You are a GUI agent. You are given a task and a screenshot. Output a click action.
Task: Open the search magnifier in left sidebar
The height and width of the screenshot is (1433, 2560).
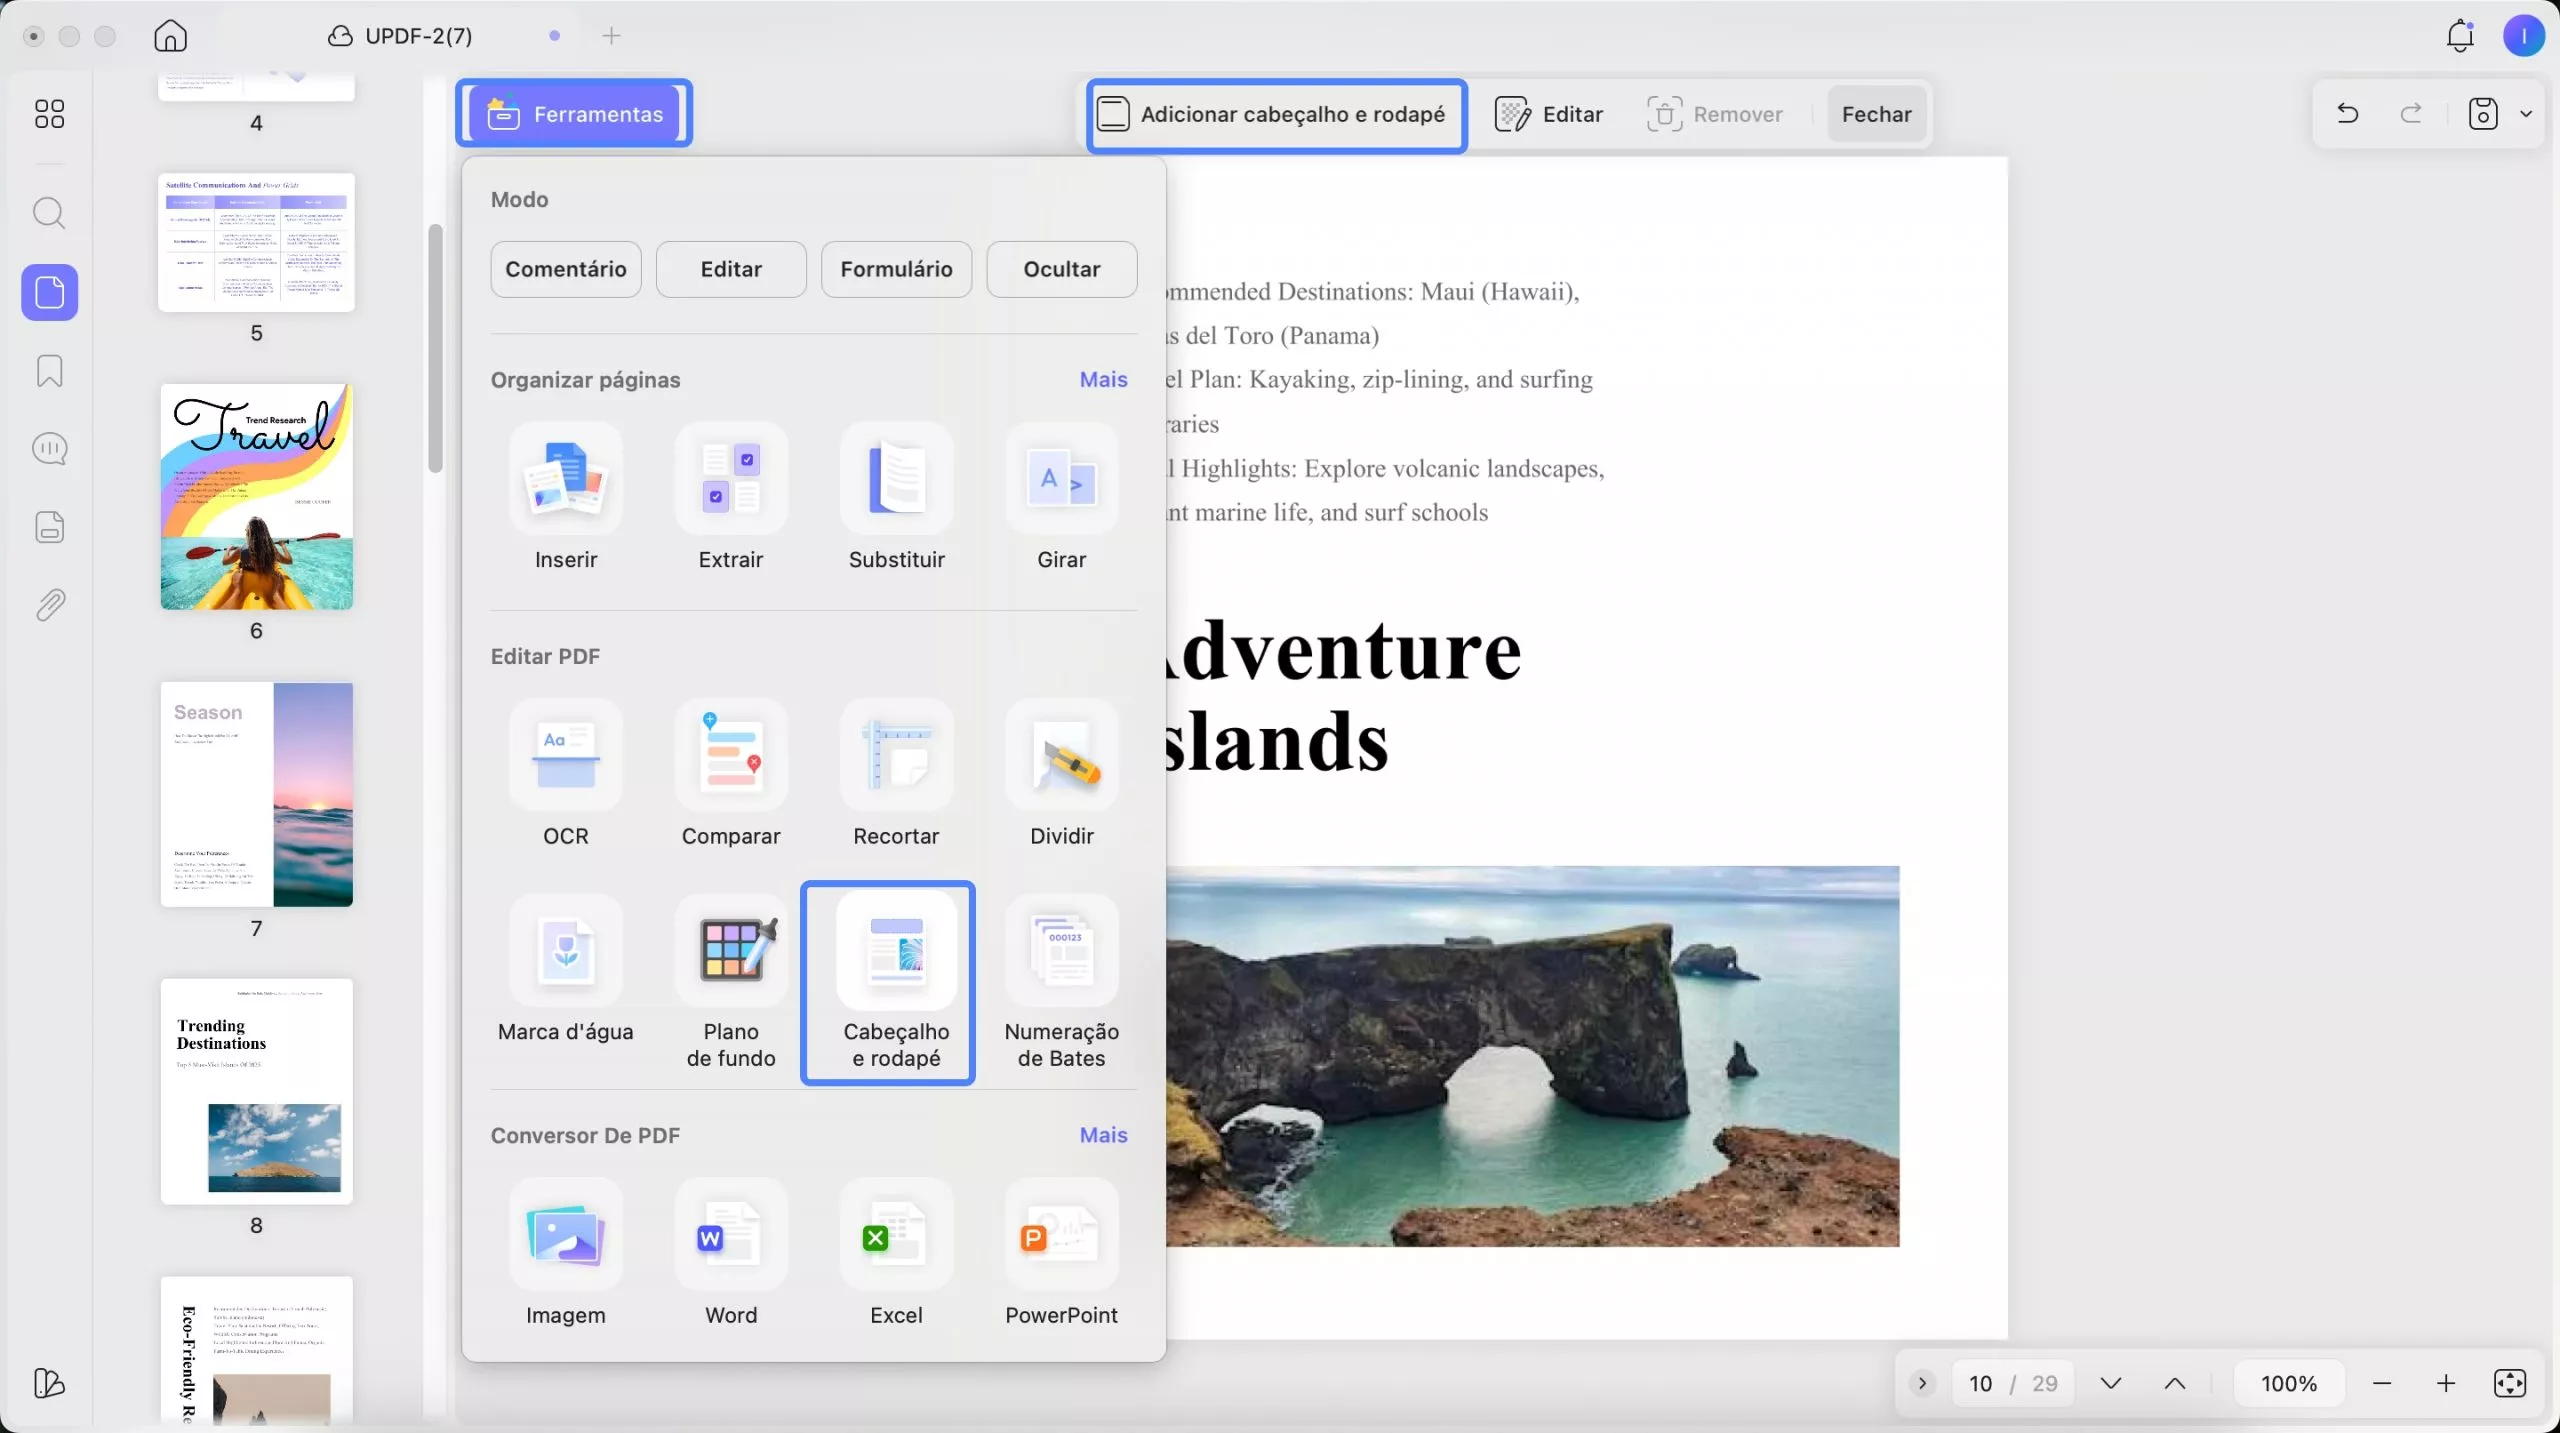pyautogui.click(x=49, y=213)
